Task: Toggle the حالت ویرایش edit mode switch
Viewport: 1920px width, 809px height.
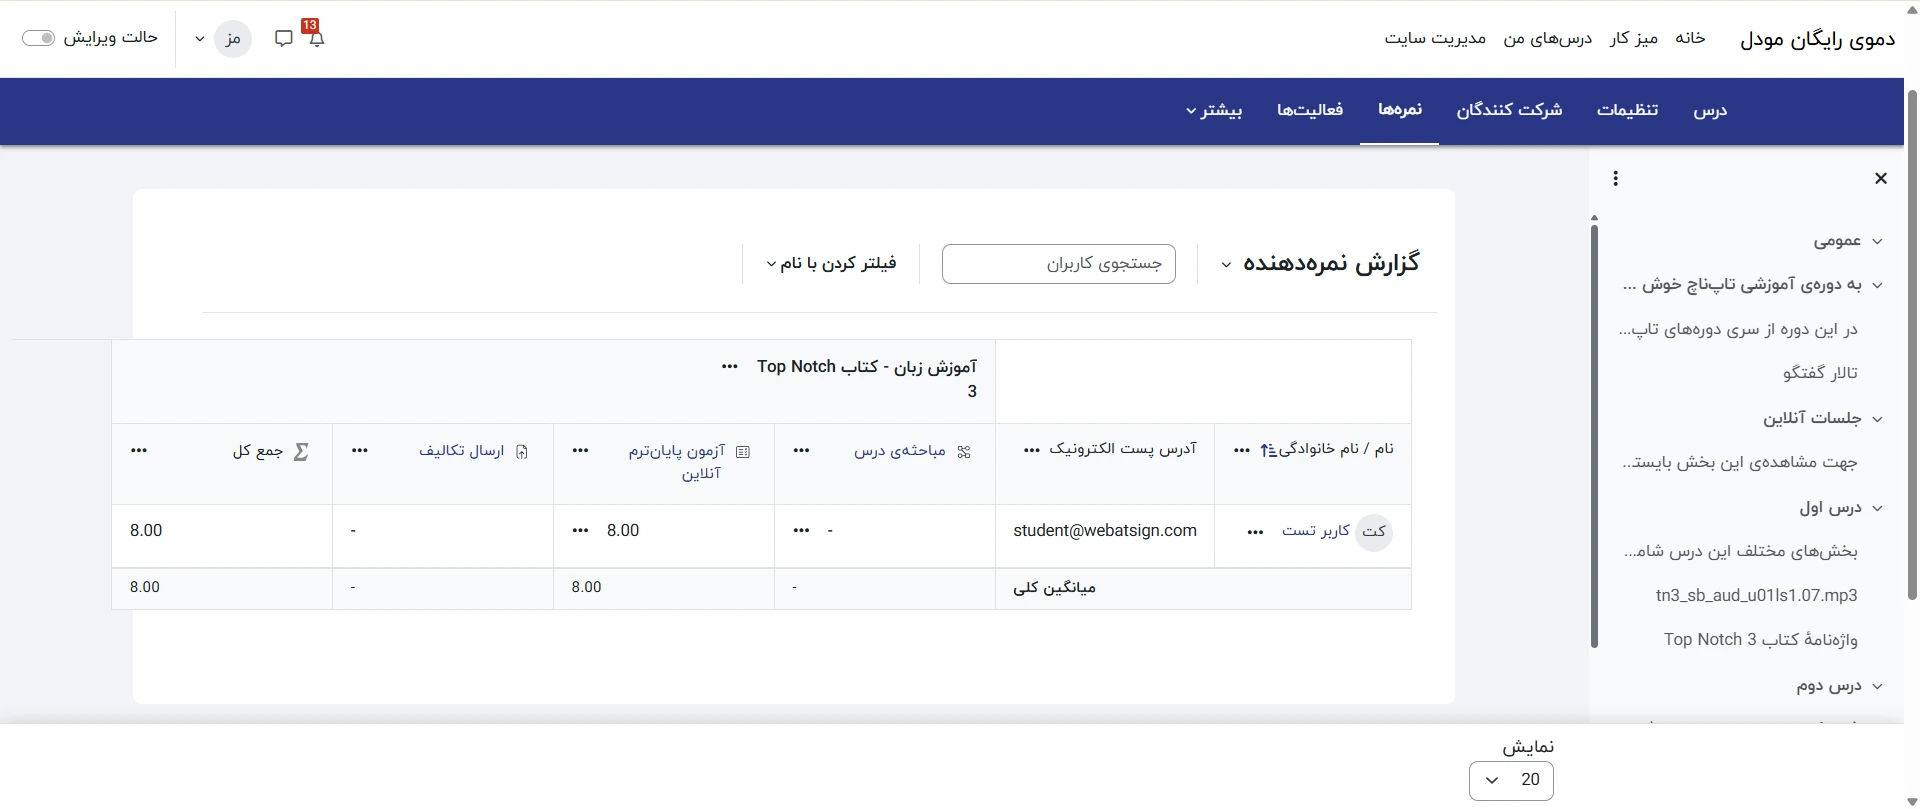Action: 38,38
